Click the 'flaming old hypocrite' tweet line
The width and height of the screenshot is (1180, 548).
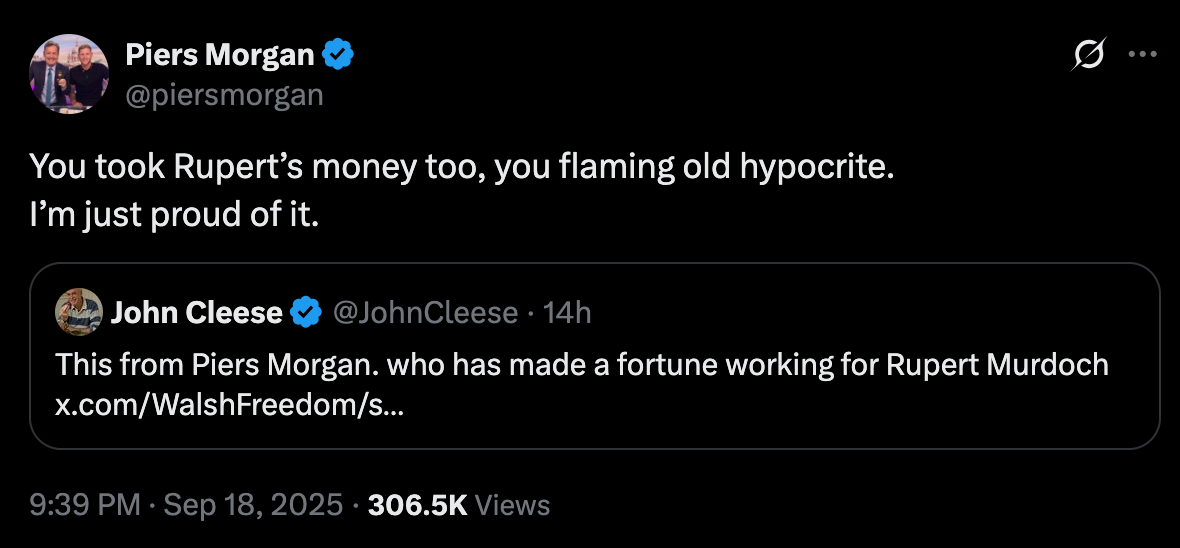(x=460, y=166)
